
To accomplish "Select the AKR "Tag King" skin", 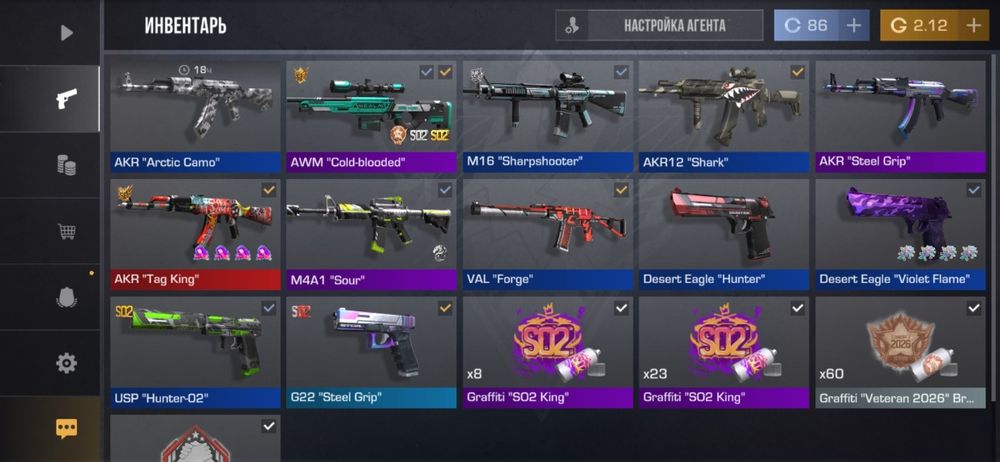I will (x=195, y=234).
